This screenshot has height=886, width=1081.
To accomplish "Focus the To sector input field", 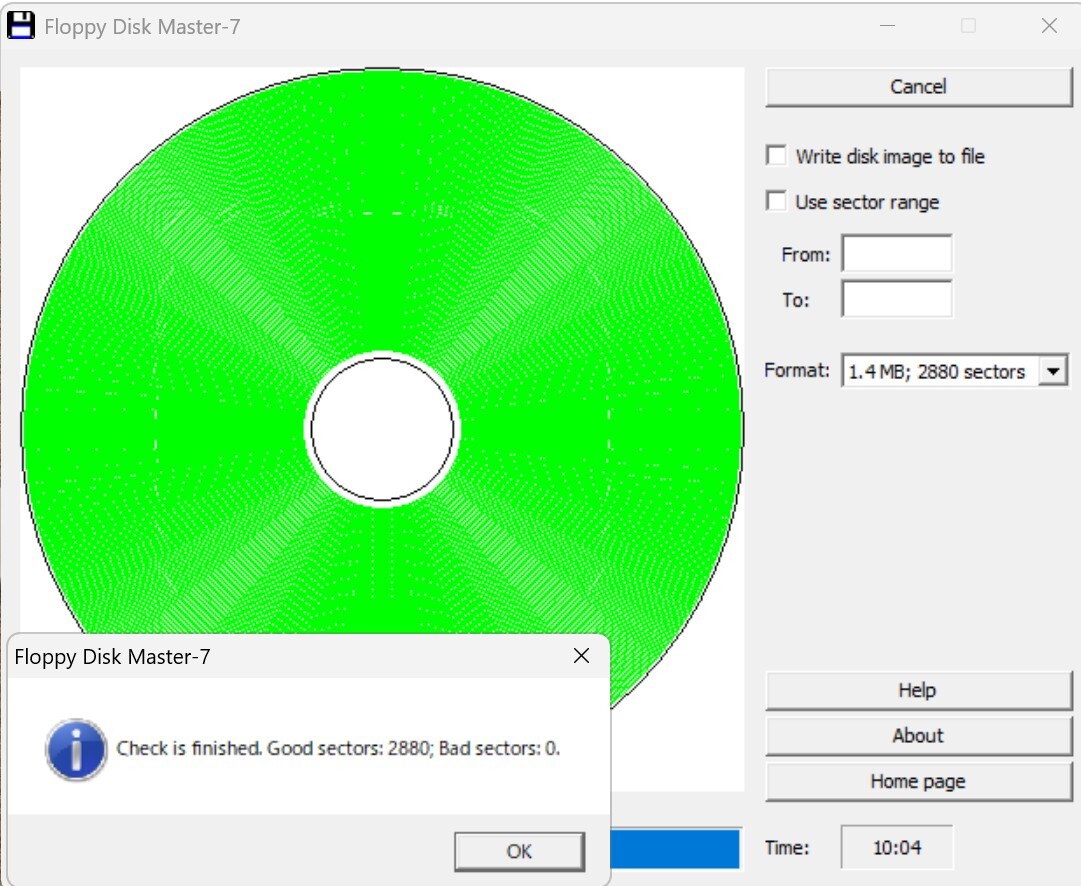I will coord(897,299).
